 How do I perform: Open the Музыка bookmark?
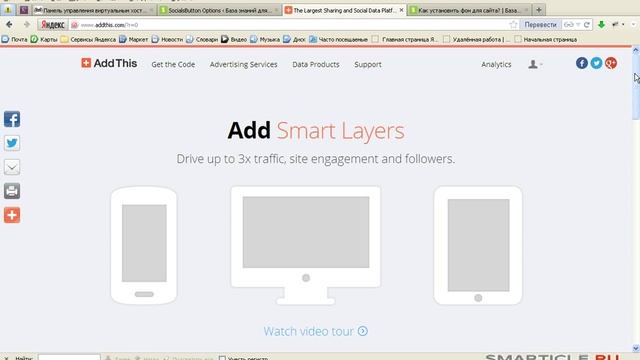[265, 40]
